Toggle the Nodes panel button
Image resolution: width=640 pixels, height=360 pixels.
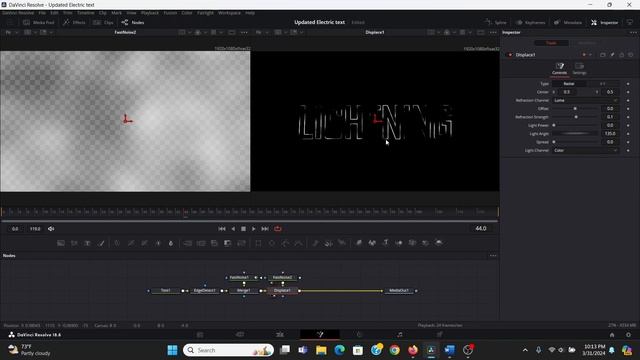pyautogui.click(x=133, y=22)
